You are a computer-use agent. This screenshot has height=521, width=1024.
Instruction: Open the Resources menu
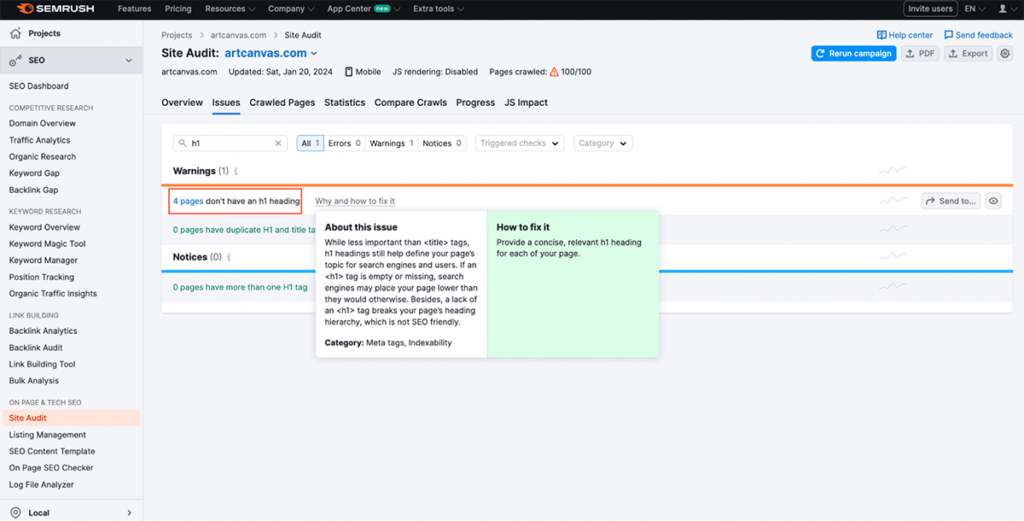(230, 9)
